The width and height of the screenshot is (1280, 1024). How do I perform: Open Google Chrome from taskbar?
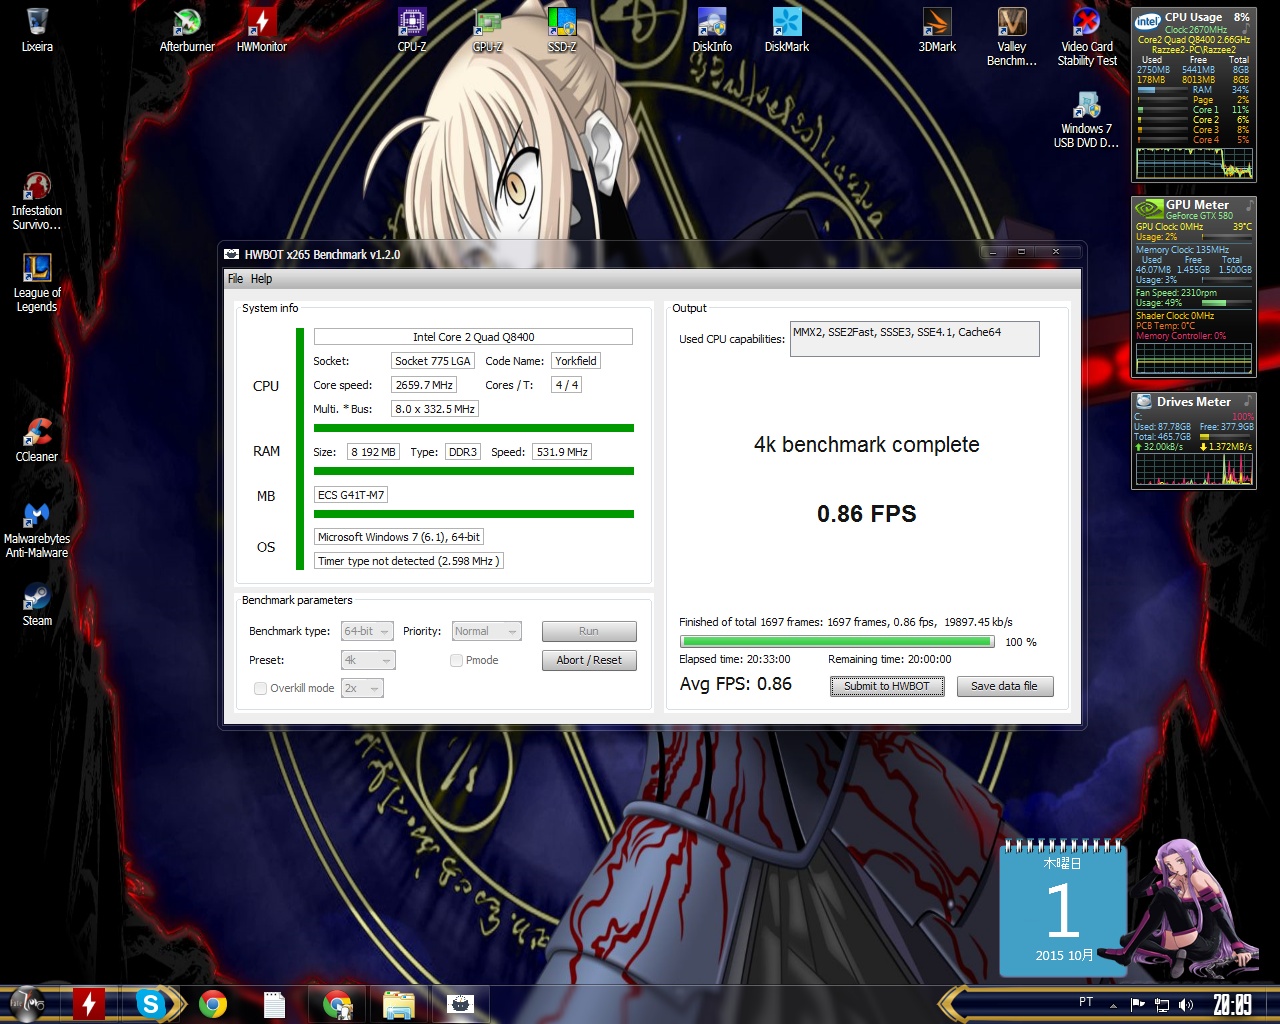pyautogui.click(x=212, y=1003)
